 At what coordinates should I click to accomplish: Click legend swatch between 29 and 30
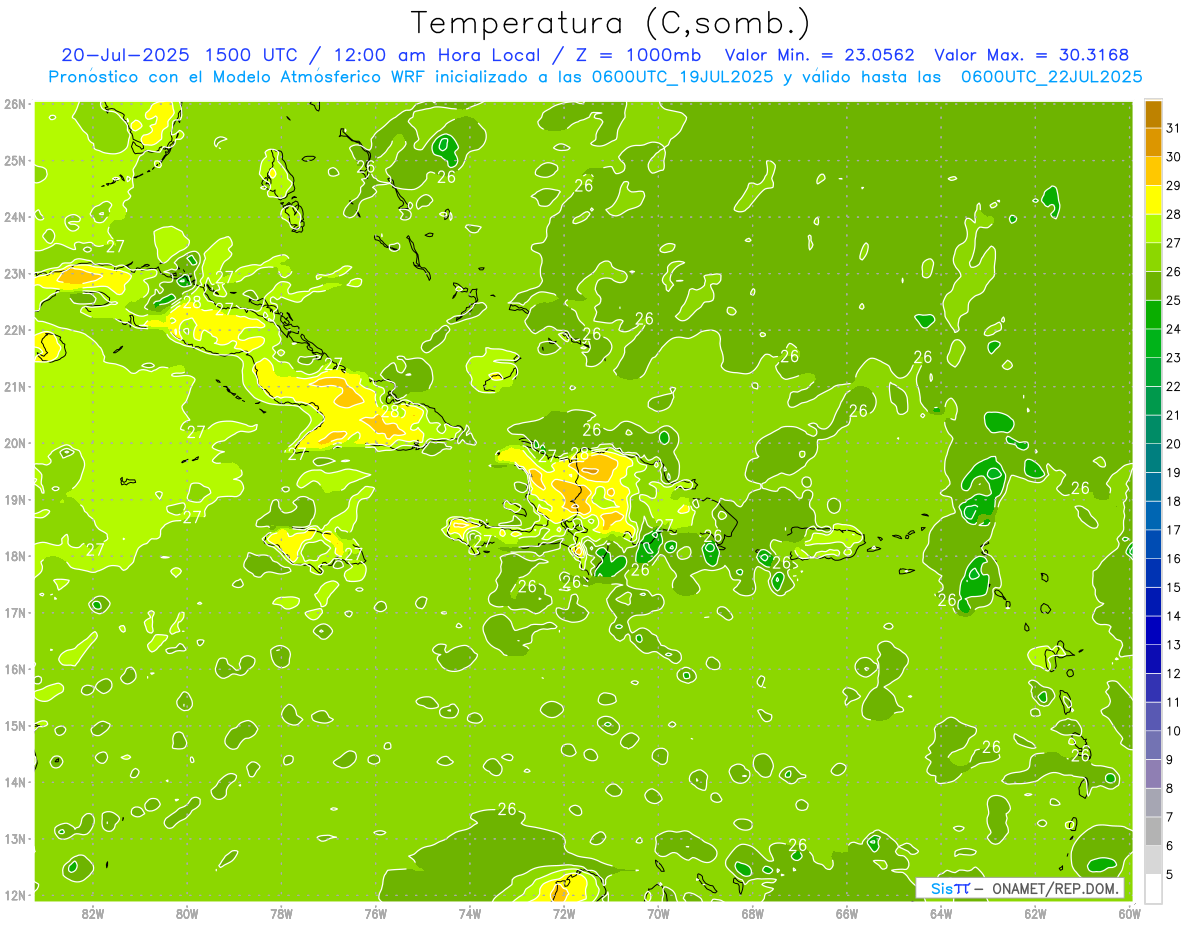[x=1153, y=171]
